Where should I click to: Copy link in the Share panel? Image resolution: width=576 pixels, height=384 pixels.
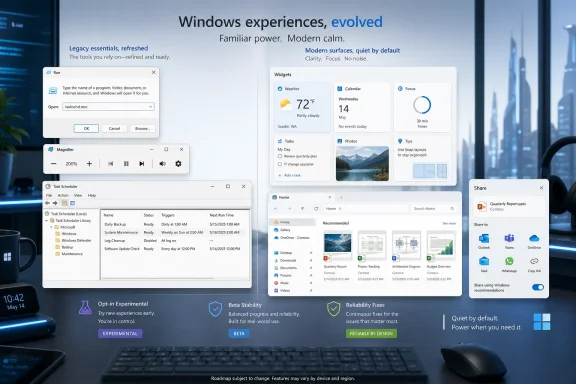pyautogui.click(x=534, y=264)
